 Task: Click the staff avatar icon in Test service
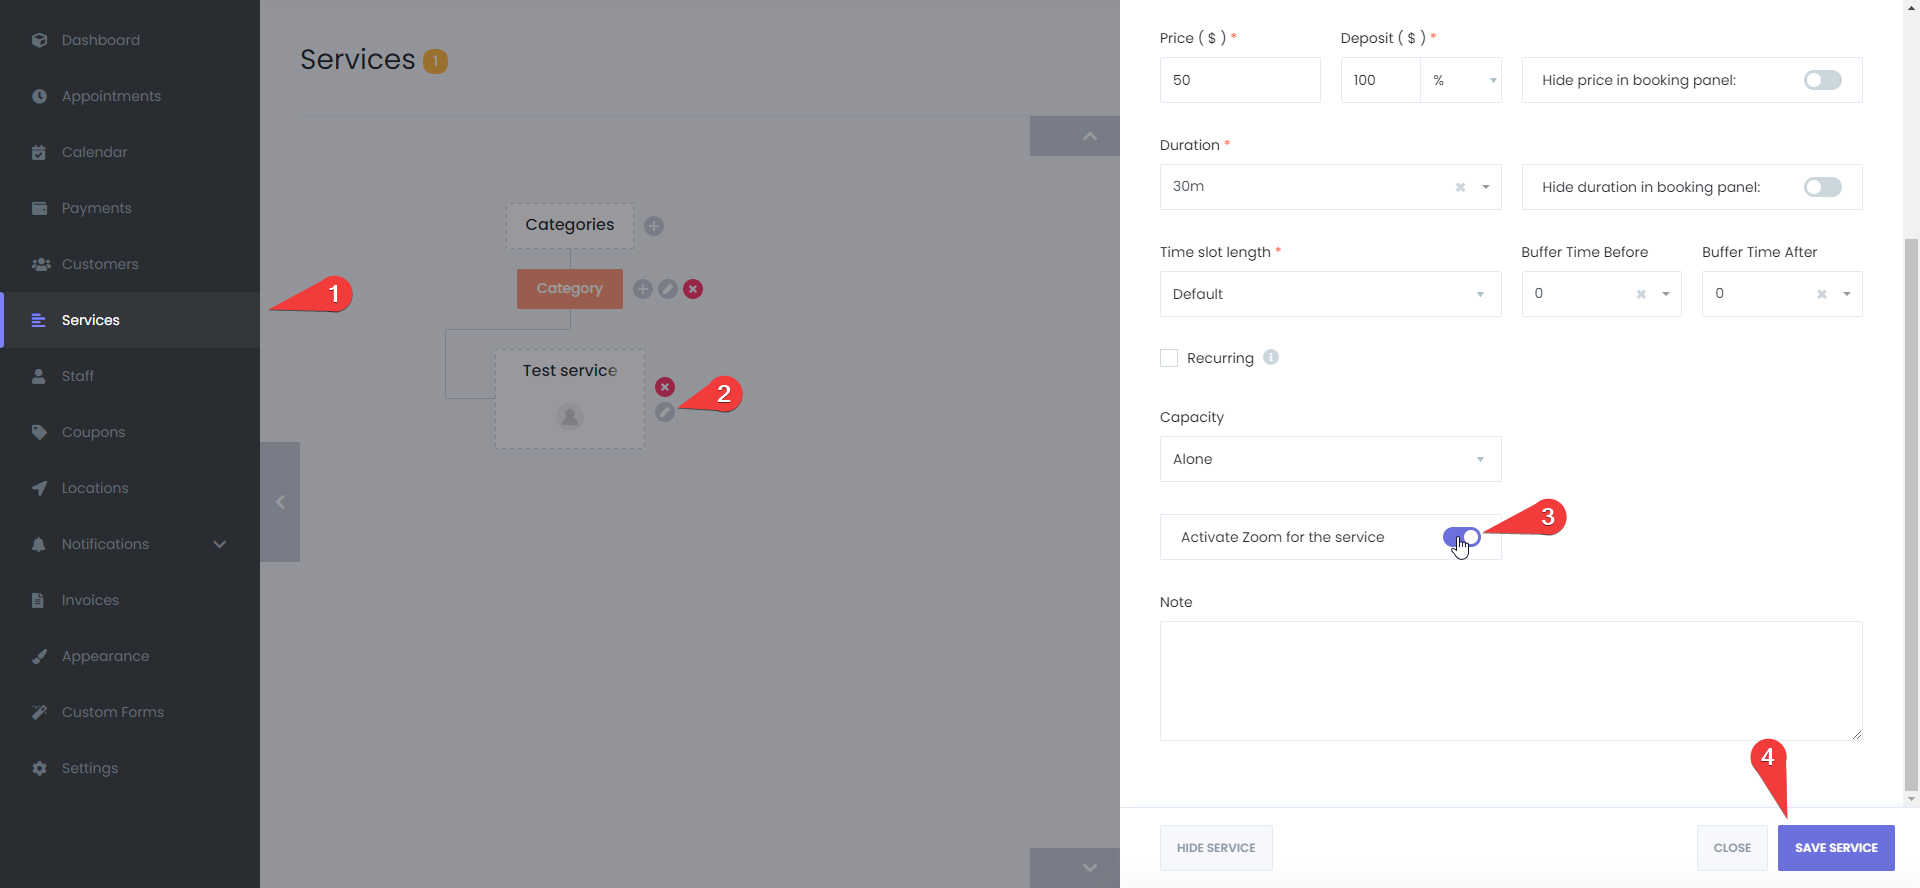point(570,417)
